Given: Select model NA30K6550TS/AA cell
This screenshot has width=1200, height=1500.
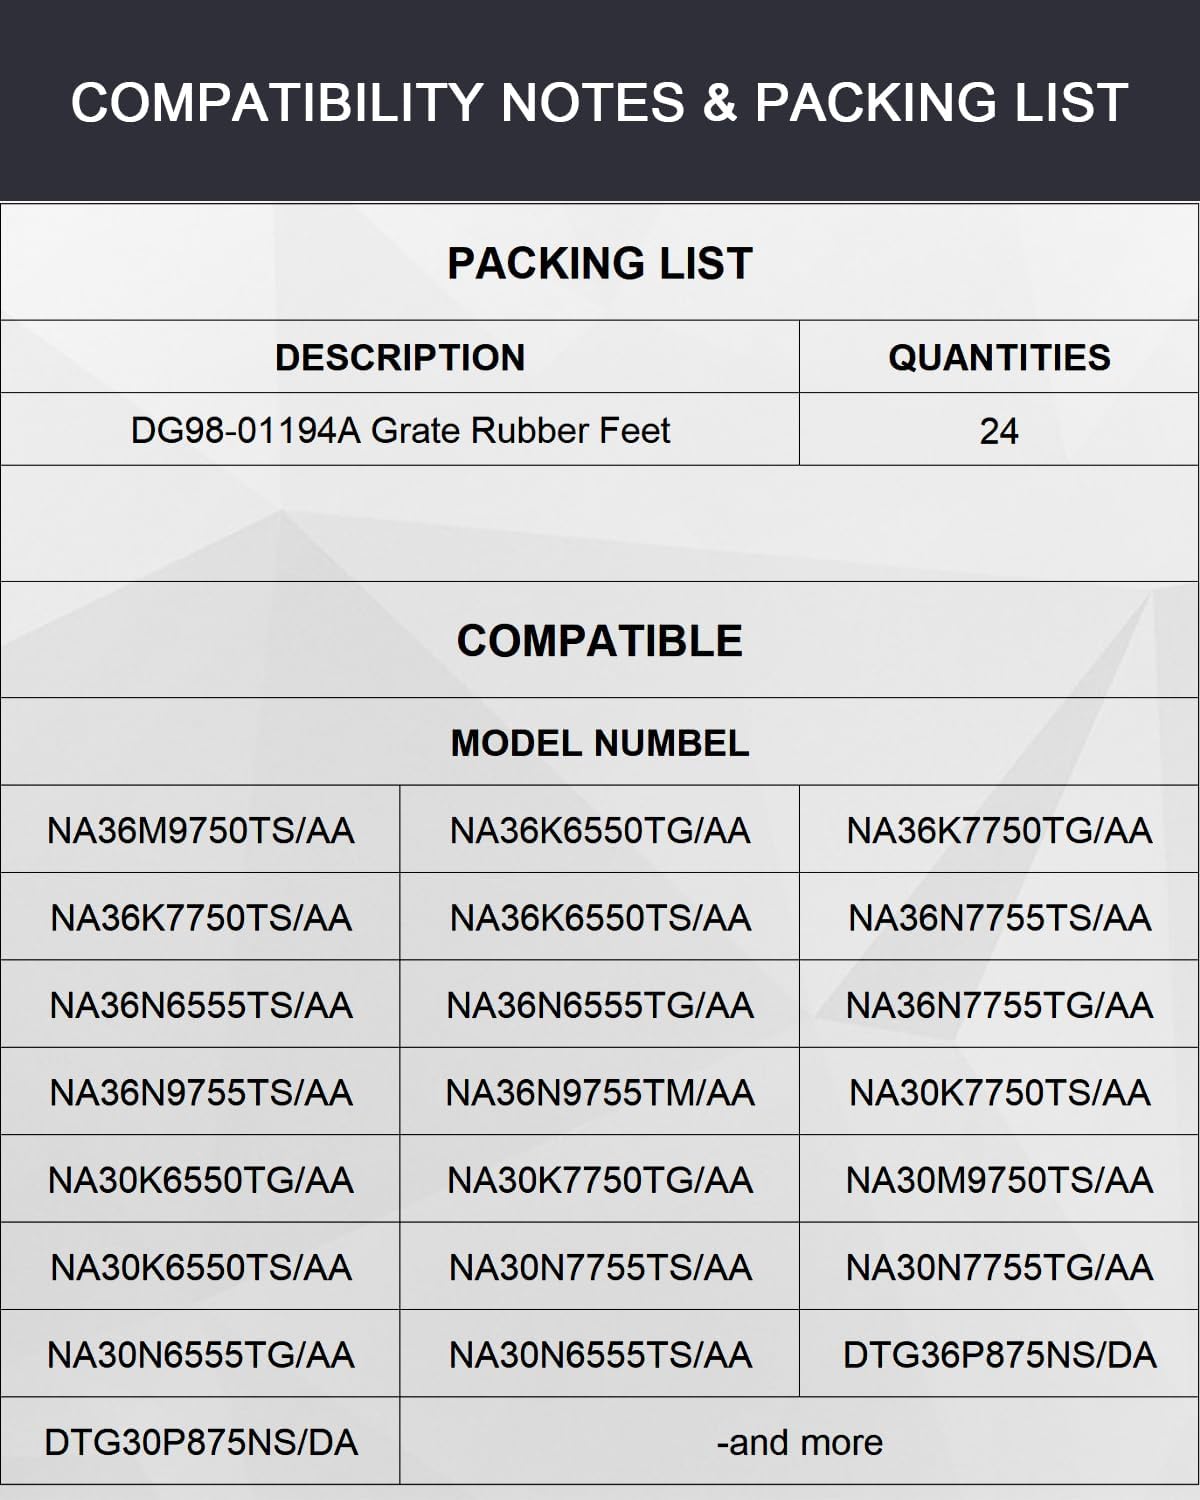Looking at the screenshot, I should (200, 1267).
